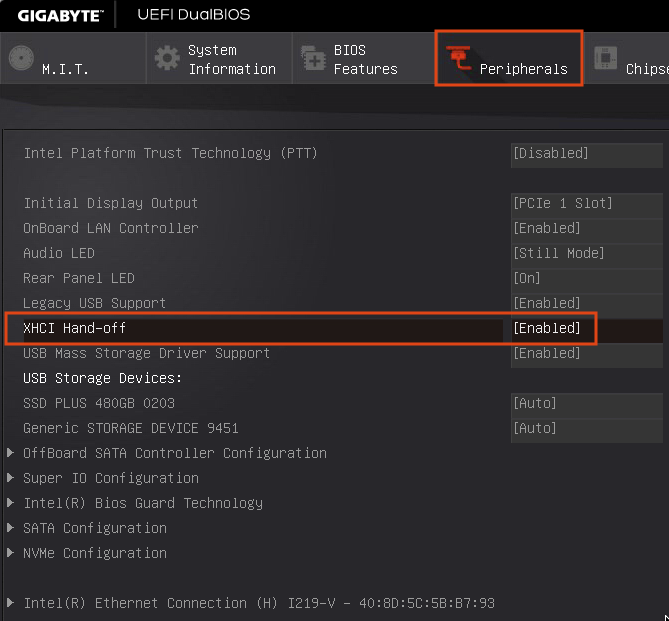Select the Peripherals tab

[509, 58]
